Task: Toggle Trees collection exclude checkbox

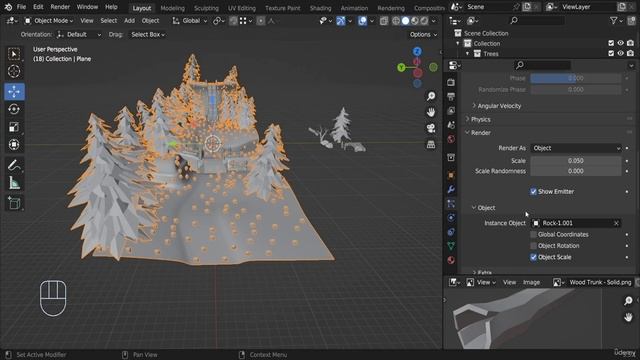Action: tap(611, 53)
